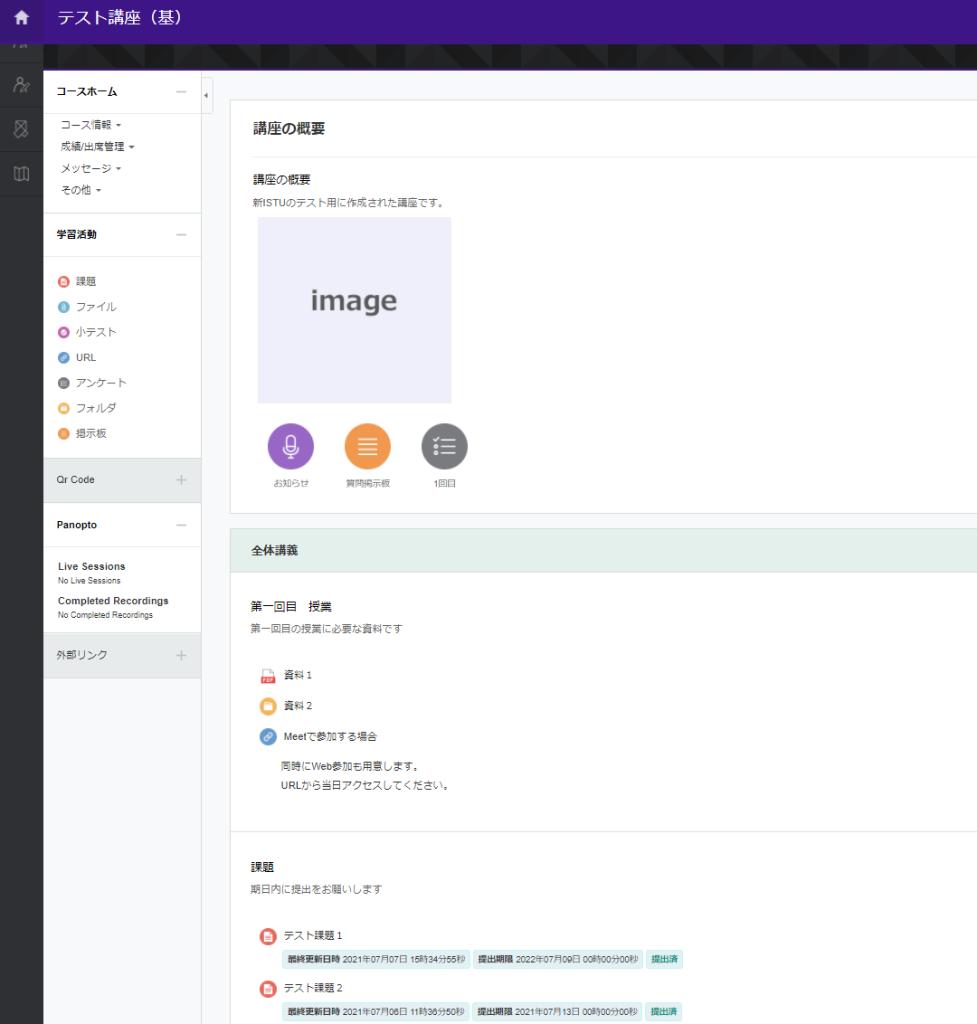Image resolution: width=977 pixels, height=1024 pixels.
Task: Click the gray 1回目 checklist icon
Action: 444,446
